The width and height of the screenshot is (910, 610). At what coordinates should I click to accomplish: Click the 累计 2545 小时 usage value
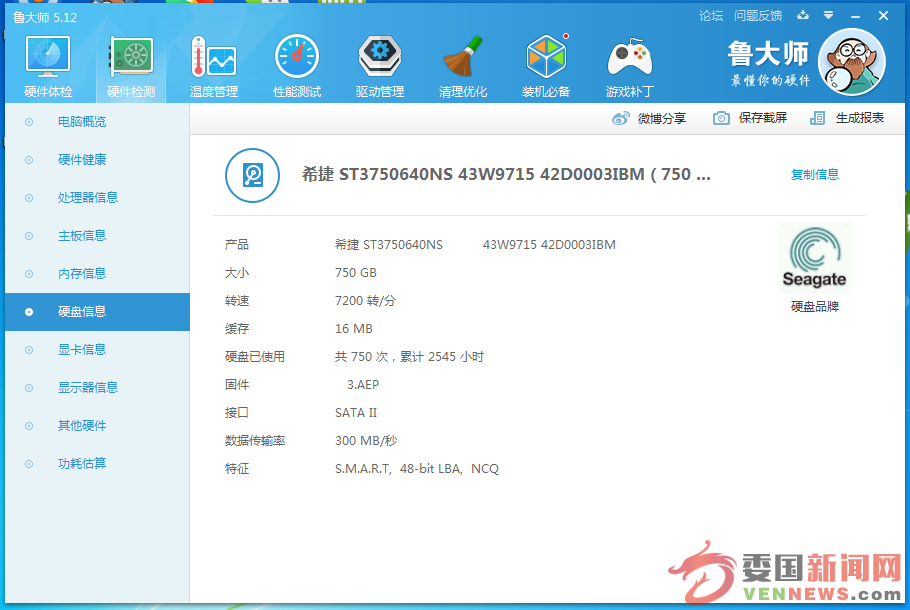coord(442,357)
